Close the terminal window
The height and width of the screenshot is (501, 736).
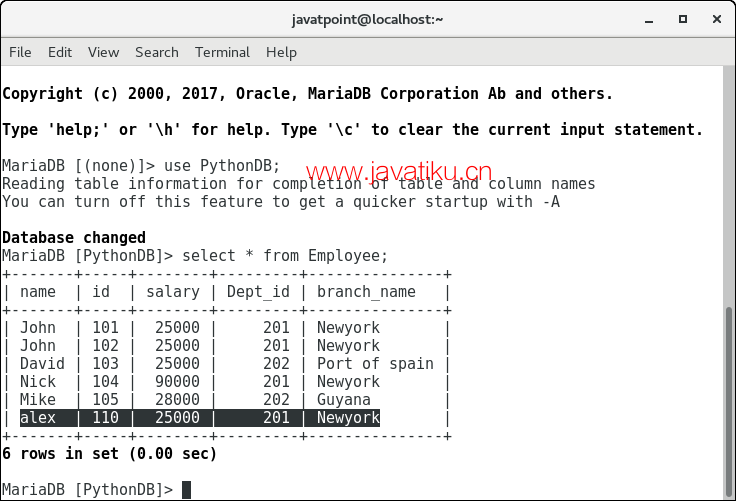point(717,19)
